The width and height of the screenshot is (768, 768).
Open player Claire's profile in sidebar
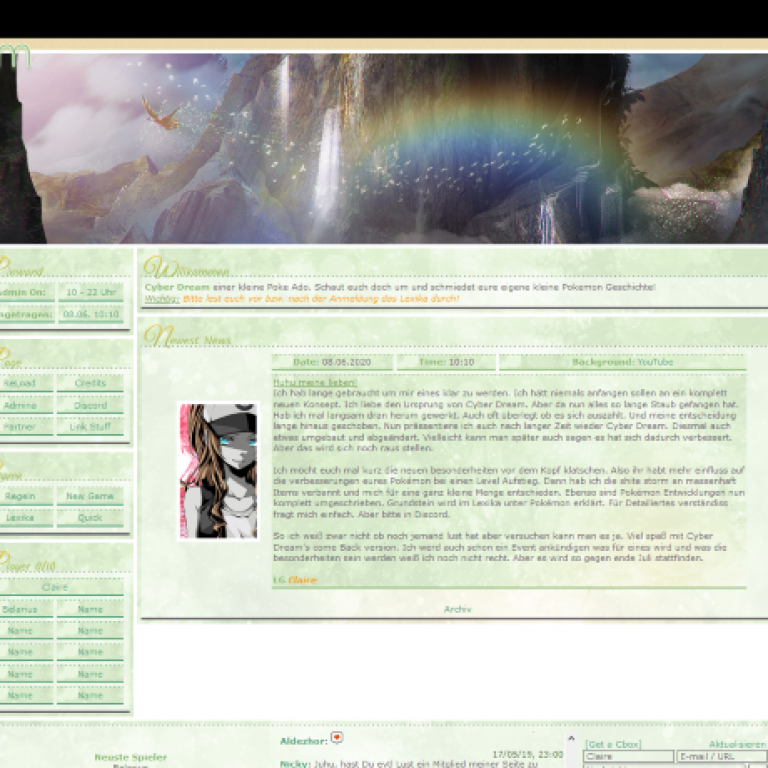tap(55, 588)
